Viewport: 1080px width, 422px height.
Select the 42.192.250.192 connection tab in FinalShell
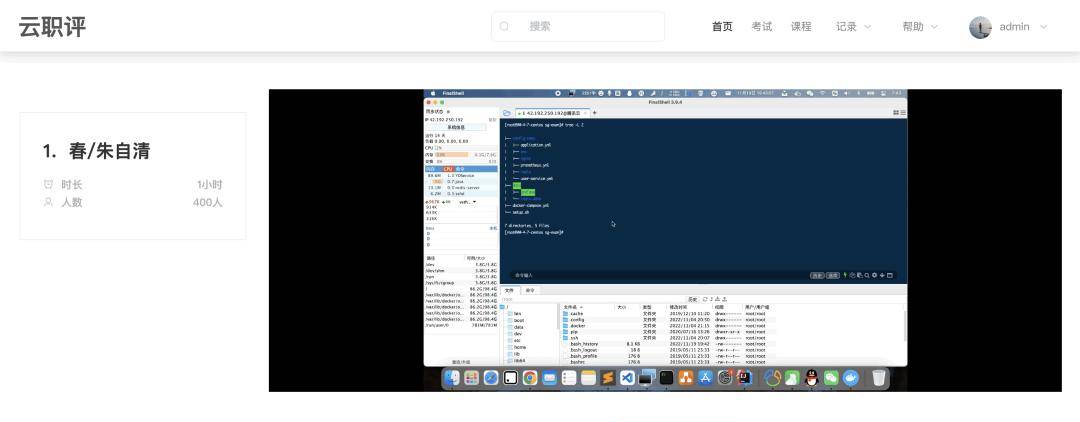pos(552,113)
